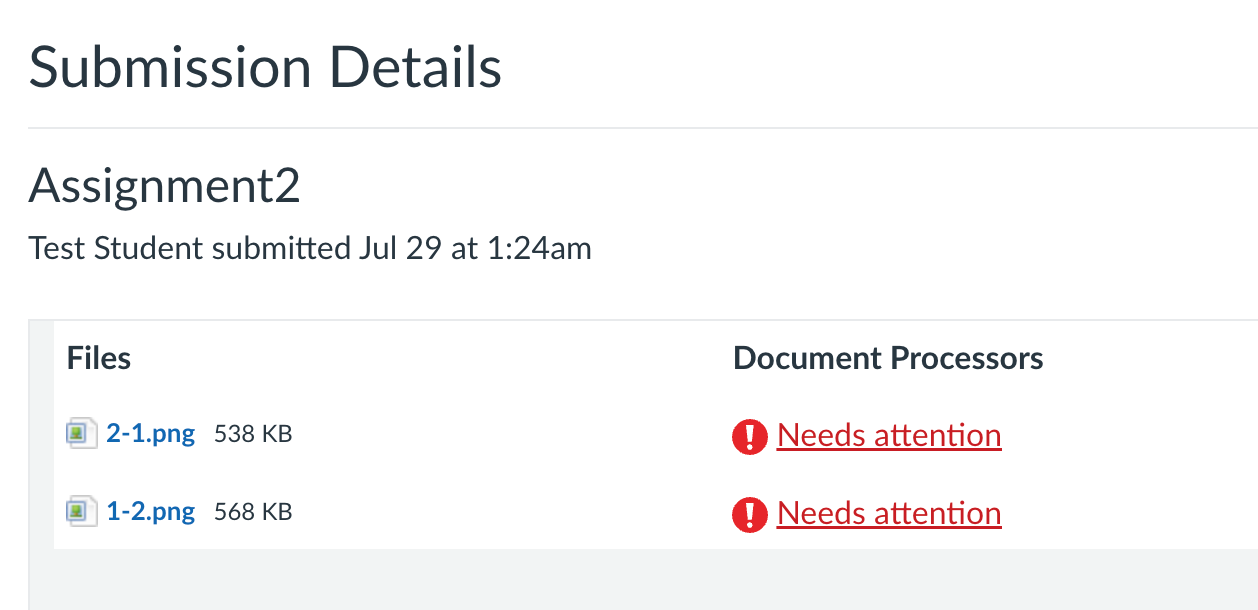
Task: Click the 538 KB file size text
Action: point(253,434)
